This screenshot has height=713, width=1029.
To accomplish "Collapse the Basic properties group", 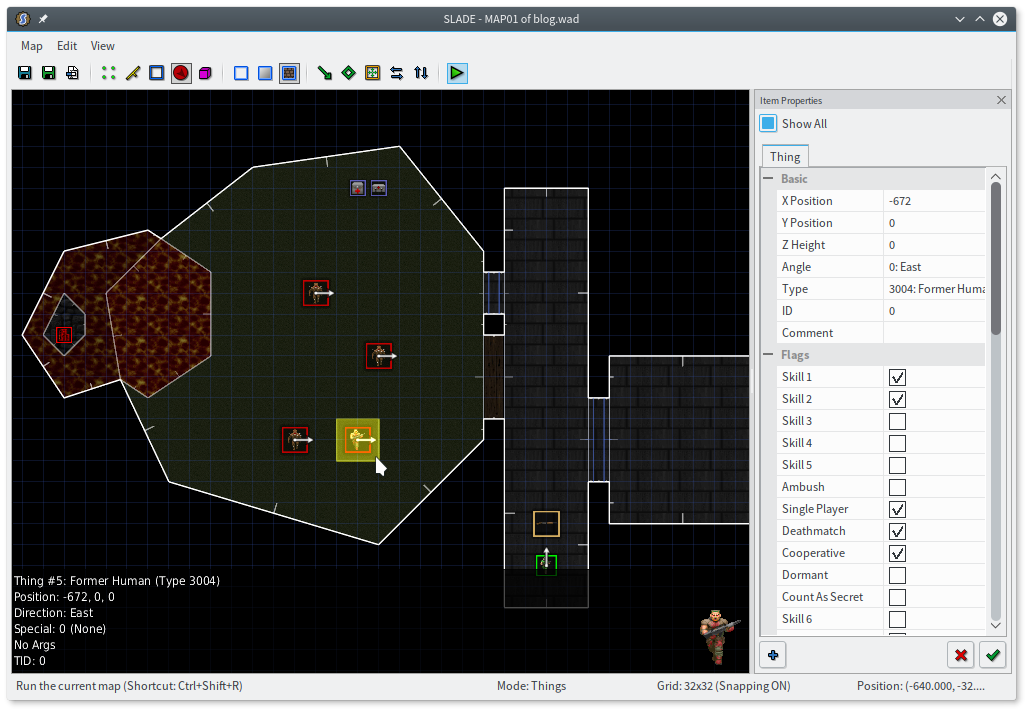I will 768,179.
